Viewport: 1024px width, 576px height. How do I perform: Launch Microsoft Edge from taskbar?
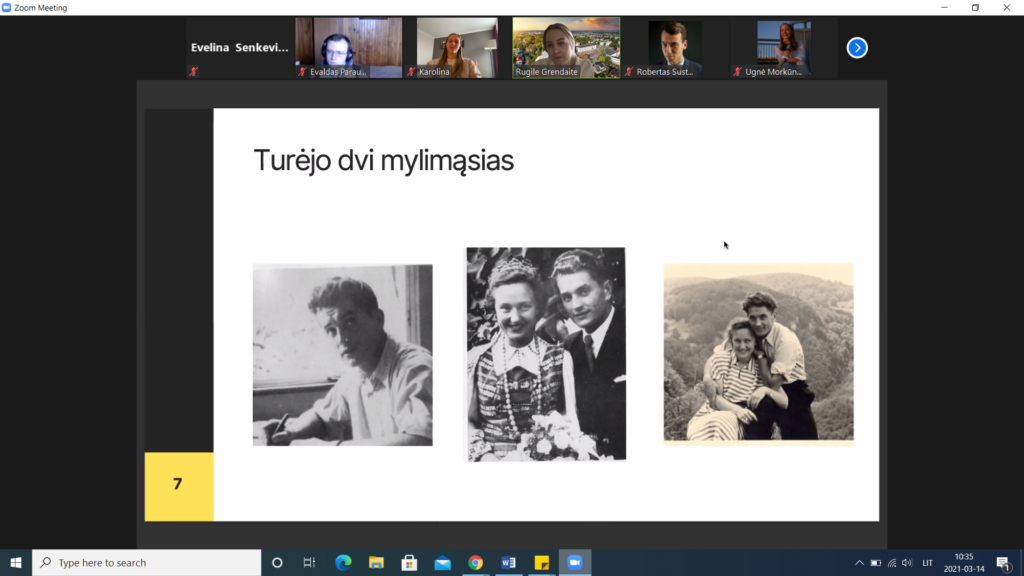(343, 563)
